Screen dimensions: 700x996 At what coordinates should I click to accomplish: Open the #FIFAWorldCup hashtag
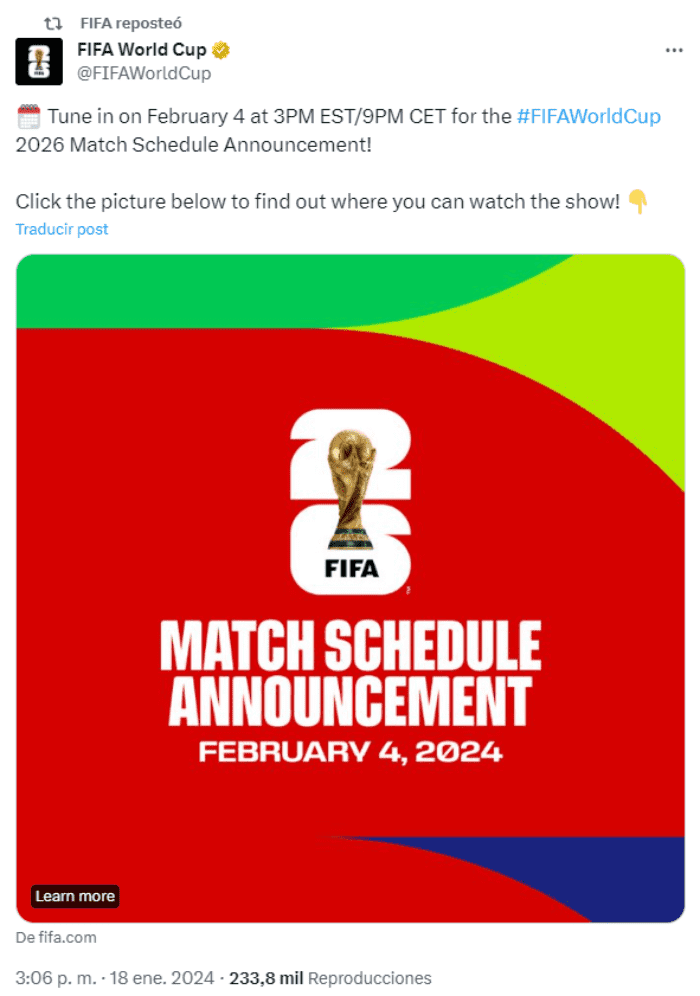click(589, 116)
